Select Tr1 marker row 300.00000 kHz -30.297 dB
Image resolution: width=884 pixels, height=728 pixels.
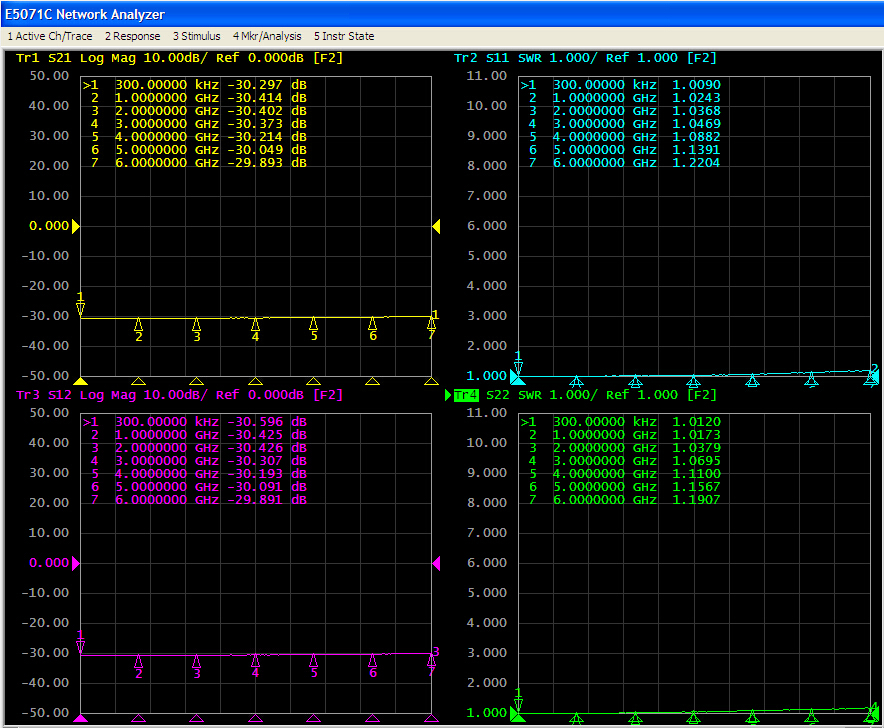coord(195,85)
